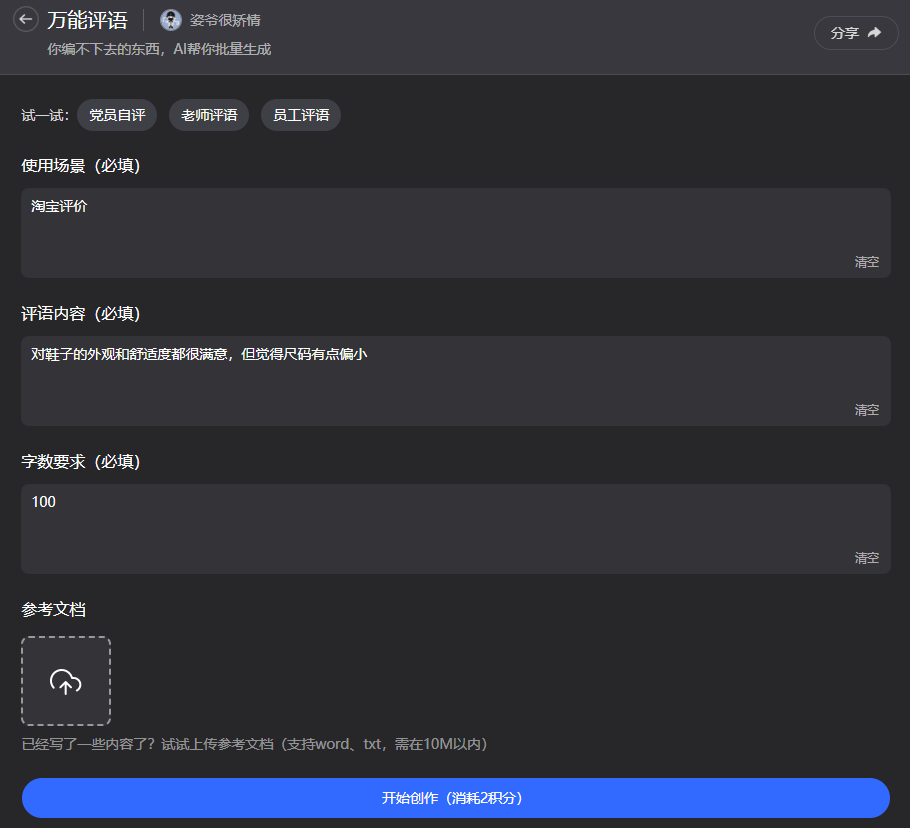The image size is (910, 828).
Task: Select the 党员自评 example chip
Action: click(117, 115)
